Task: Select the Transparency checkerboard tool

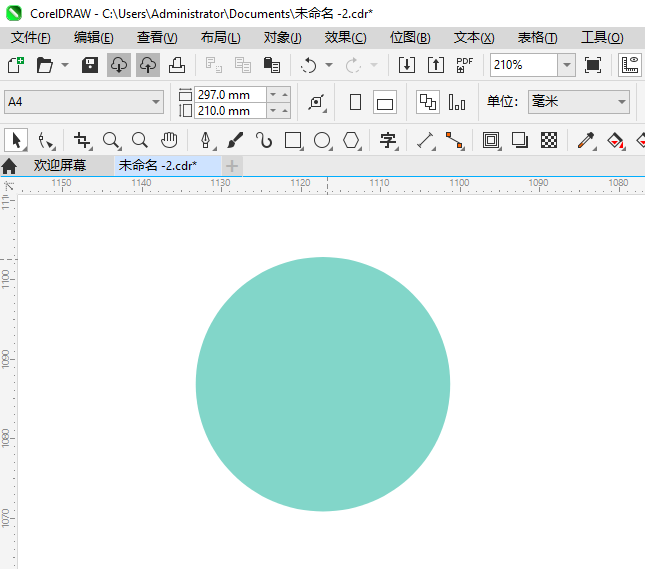Action: (x=549, y=140)
